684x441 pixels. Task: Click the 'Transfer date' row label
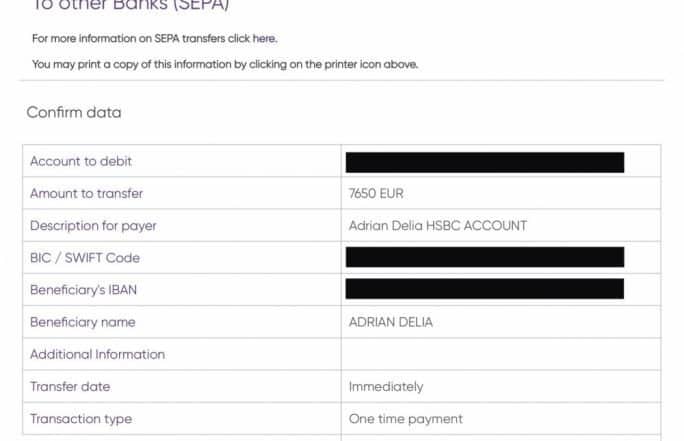click(70, 386)
